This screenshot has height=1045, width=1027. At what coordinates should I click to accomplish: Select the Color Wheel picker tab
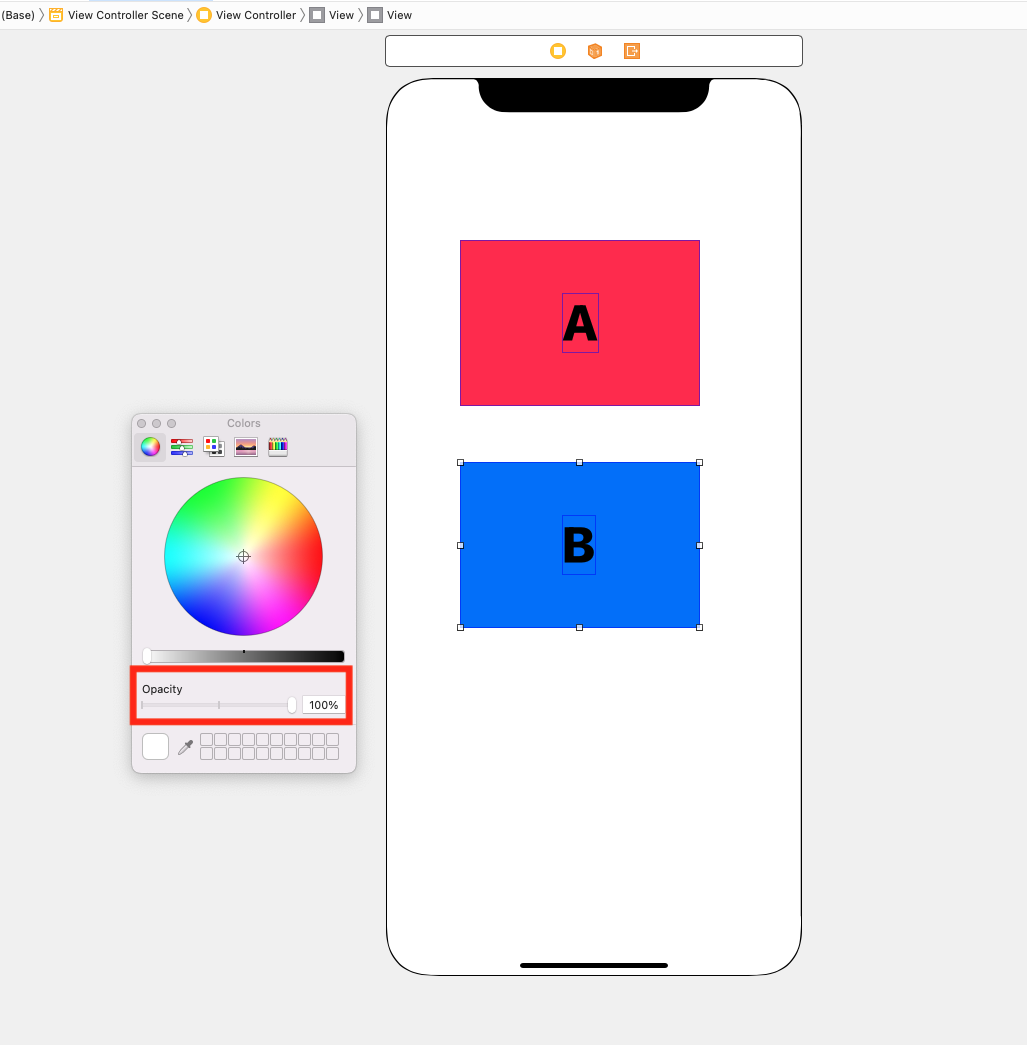tap(150, 447)
